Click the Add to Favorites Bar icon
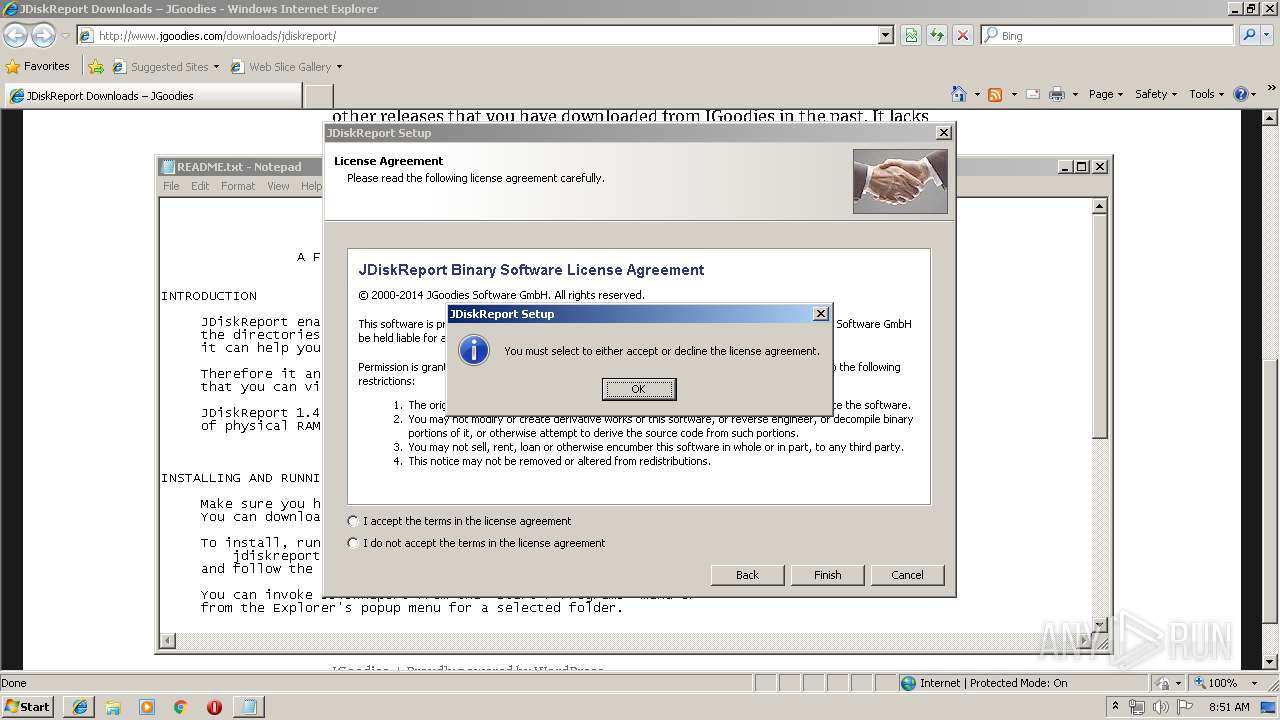 [96, 67]
